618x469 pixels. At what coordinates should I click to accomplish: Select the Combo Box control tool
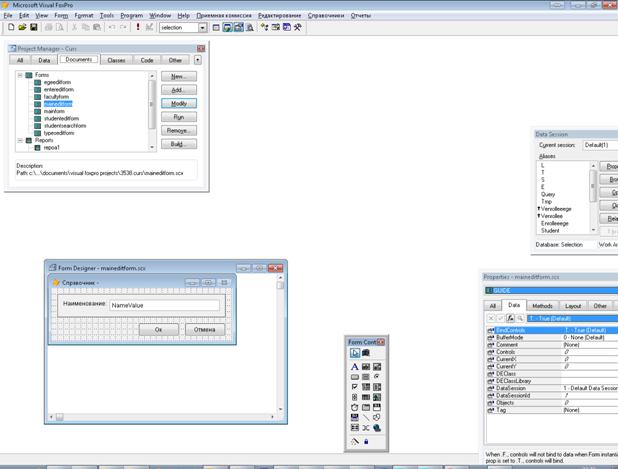pyautogui.click(x=366, y=387)
